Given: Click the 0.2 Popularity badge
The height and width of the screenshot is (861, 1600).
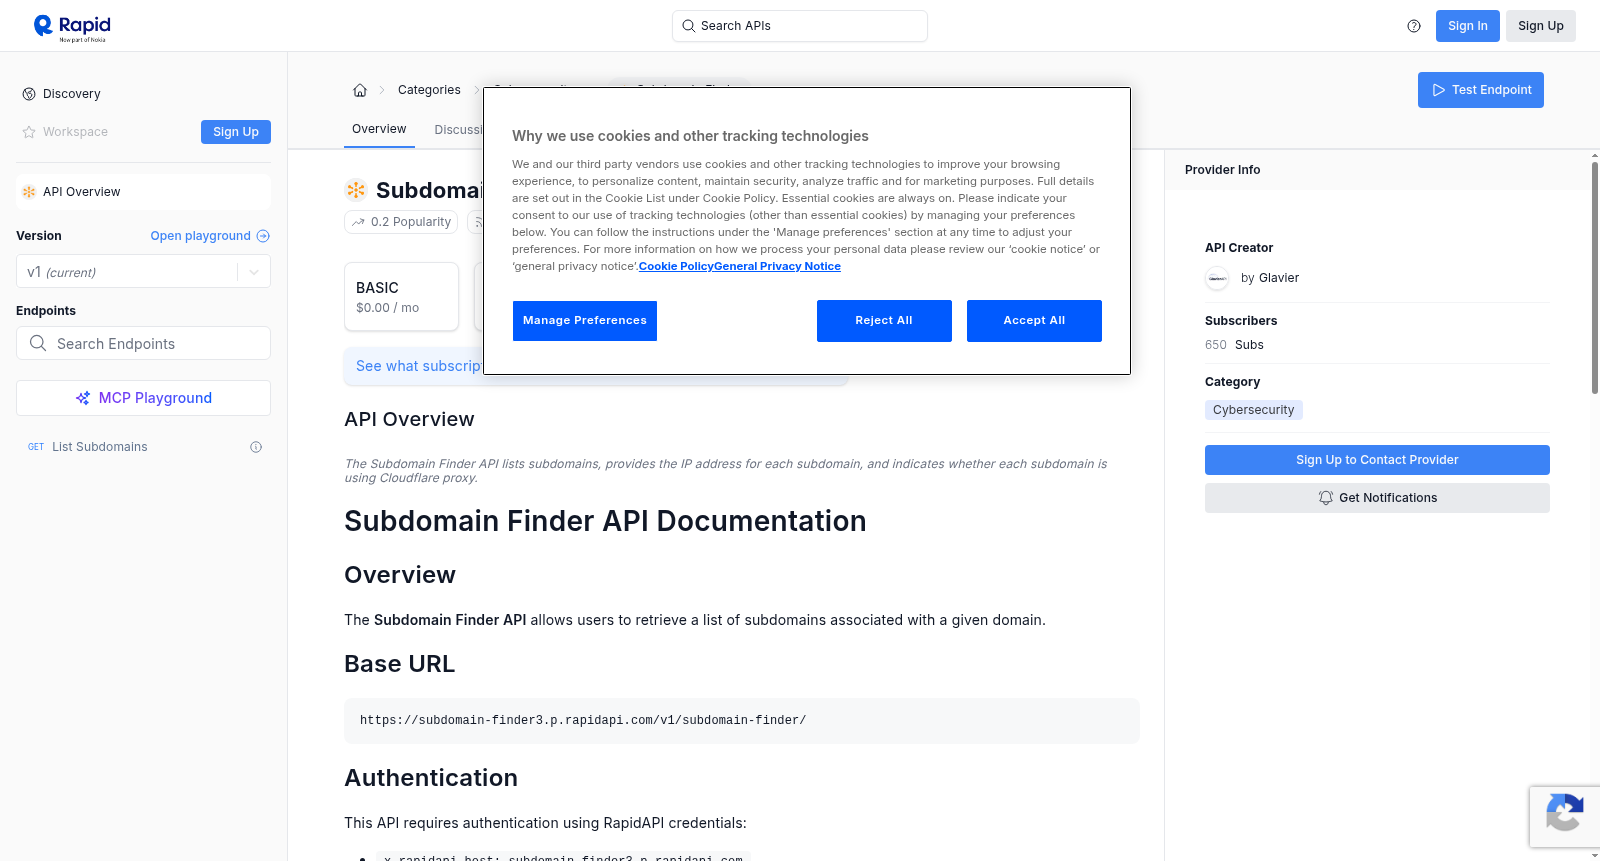Looking at the screenshot, I should [401, 222].
